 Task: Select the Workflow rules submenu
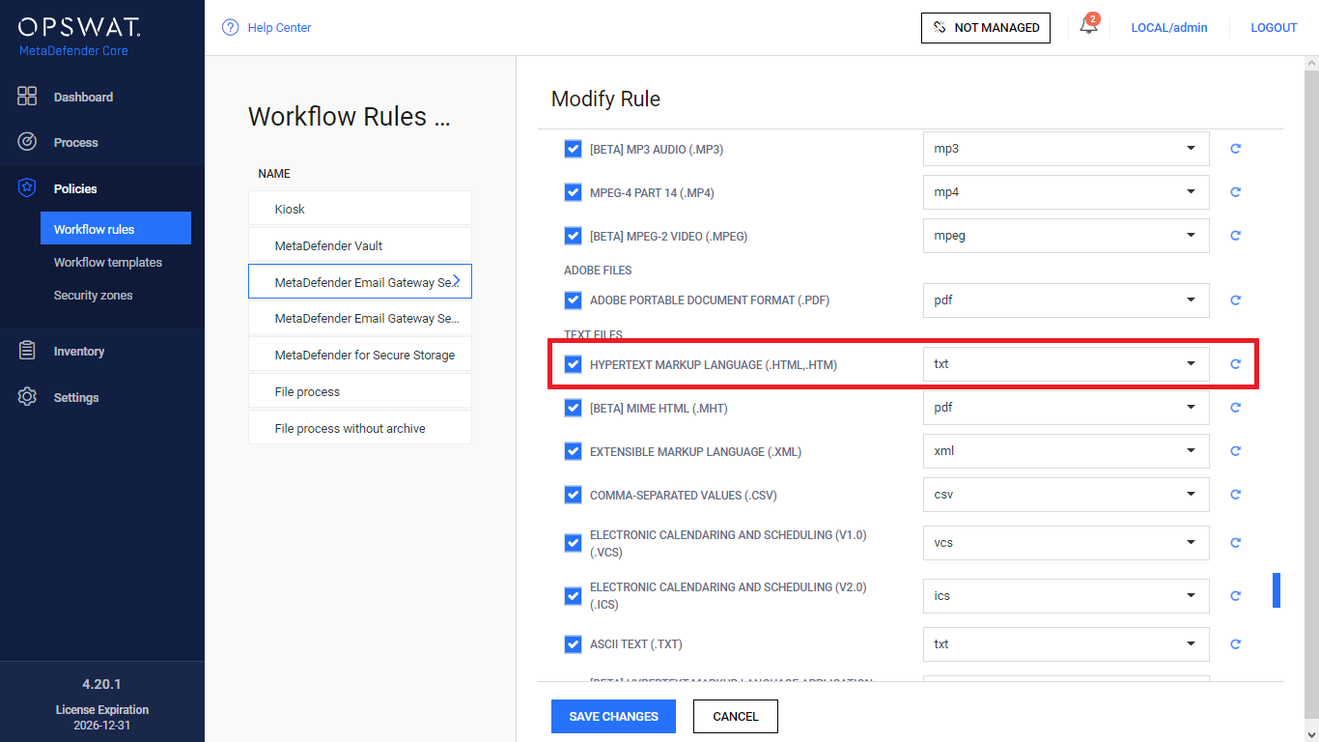click(116, 229)
